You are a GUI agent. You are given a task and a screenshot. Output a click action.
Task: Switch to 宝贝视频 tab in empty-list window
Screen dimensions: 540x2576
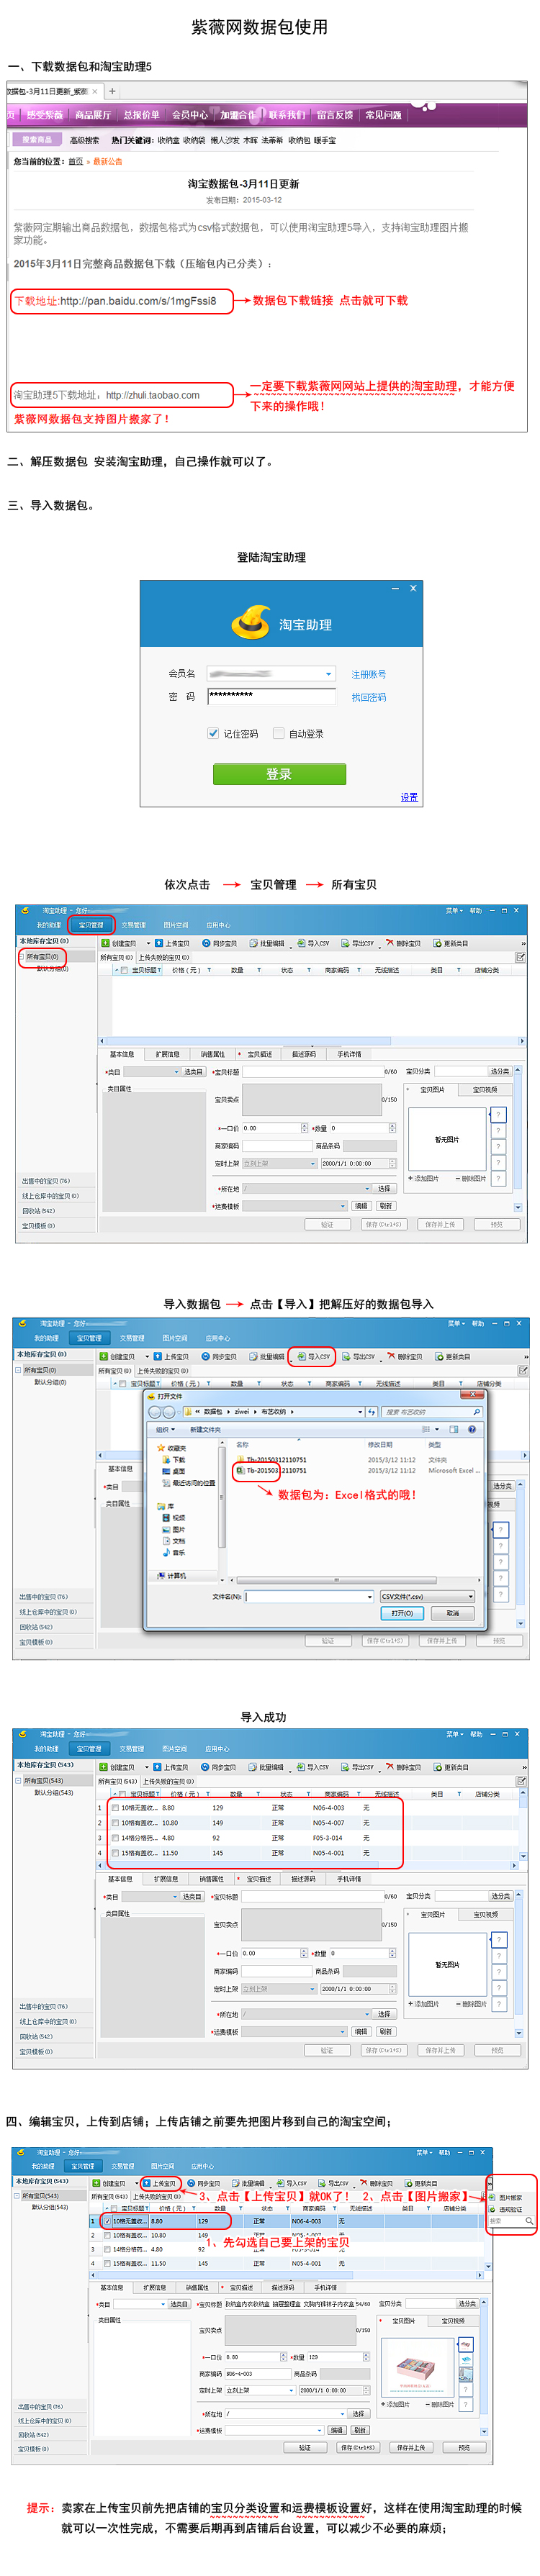tap(485, 1089)
